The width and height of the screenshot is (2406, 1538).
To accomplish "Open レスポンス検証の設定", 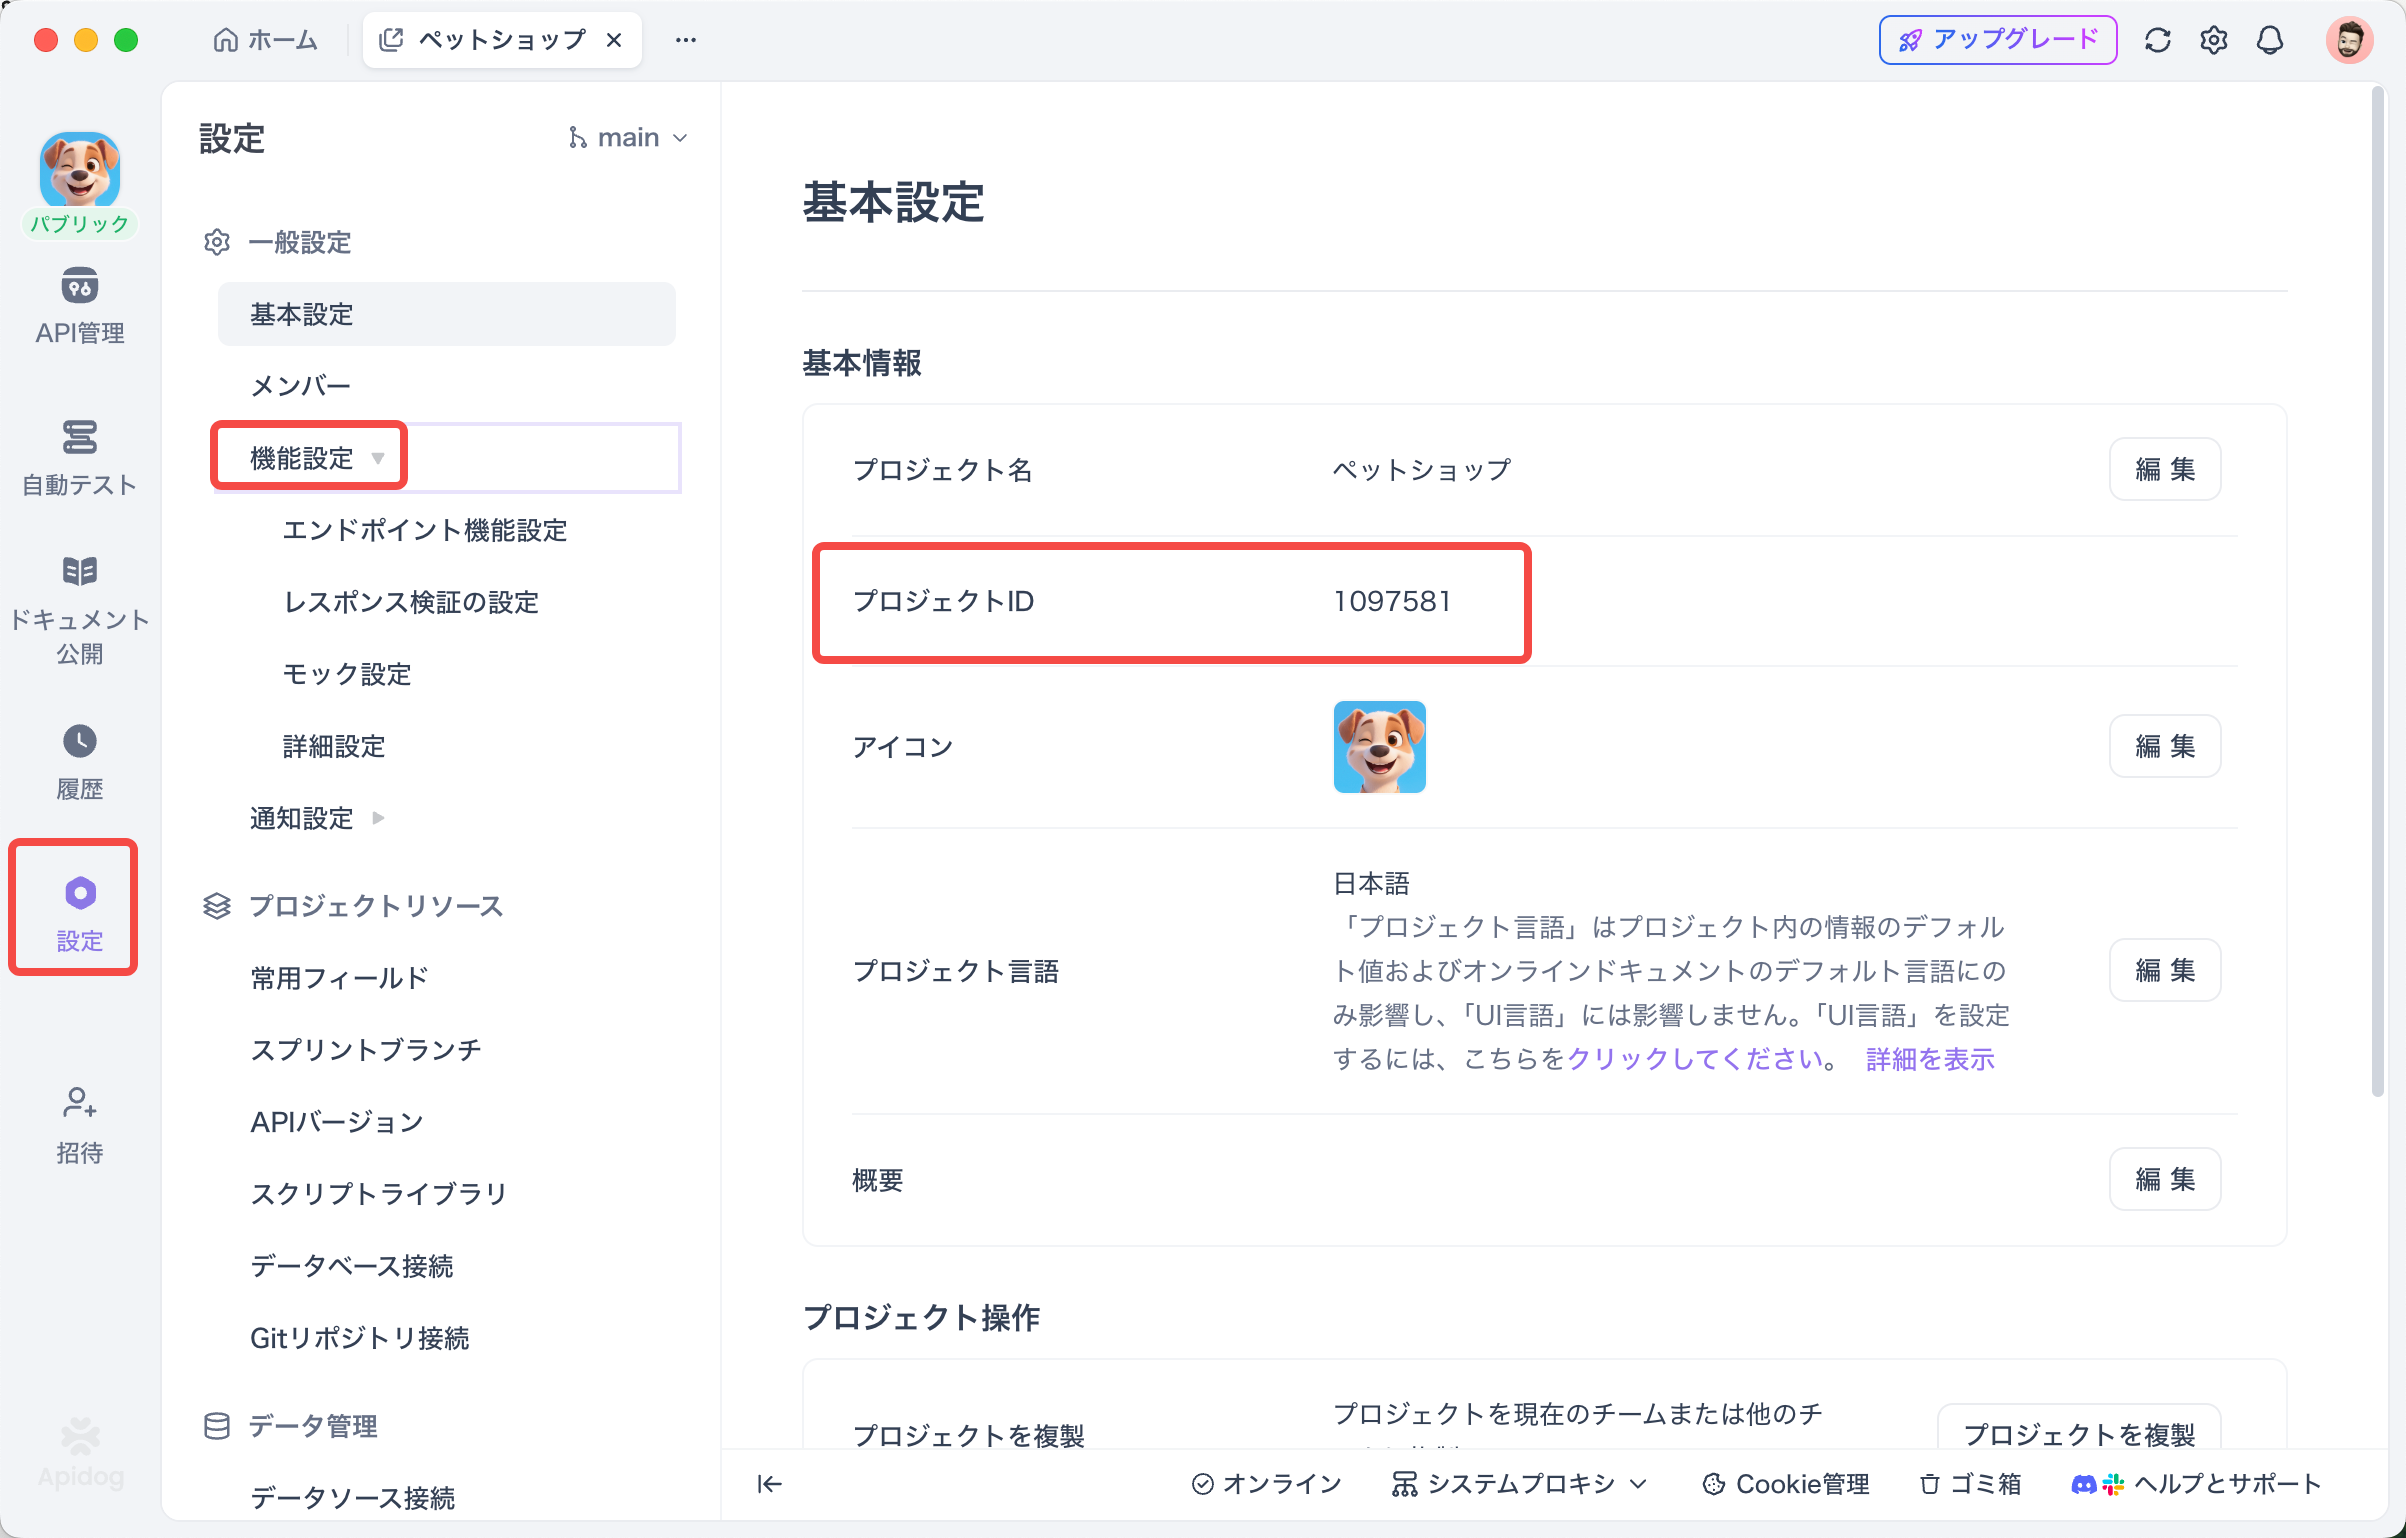I will 411,602.
